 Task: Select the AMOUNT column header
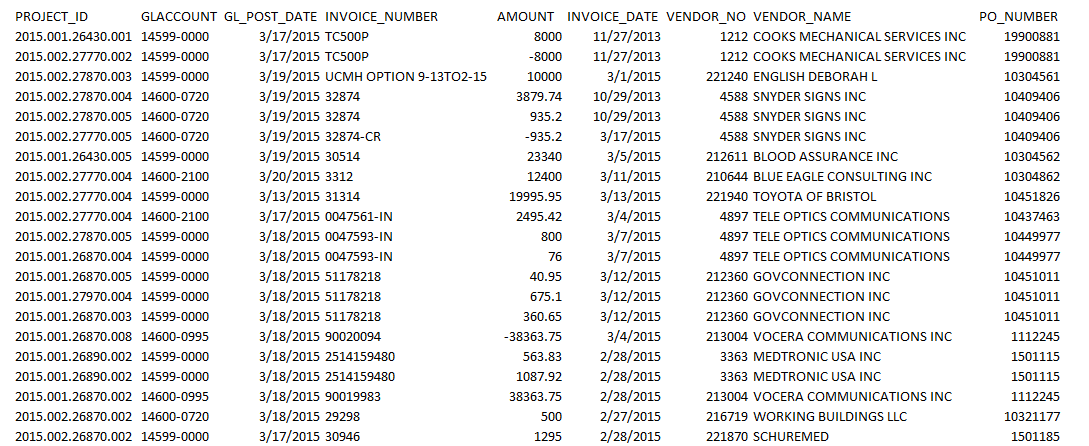pos(526,17)
